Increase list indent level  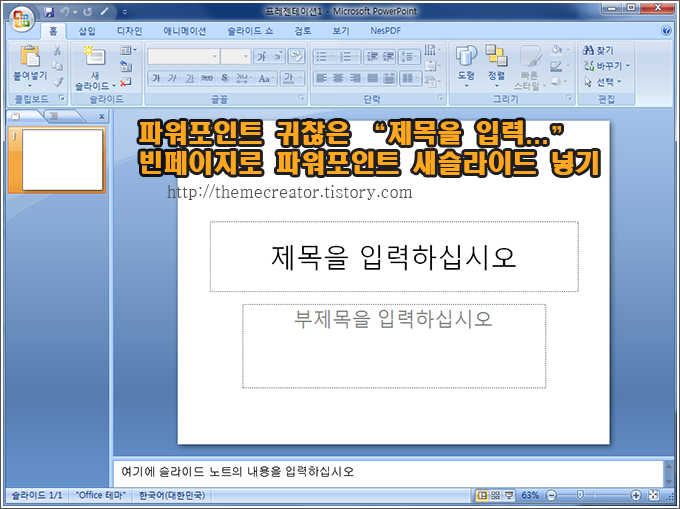[x=388, y=56]
